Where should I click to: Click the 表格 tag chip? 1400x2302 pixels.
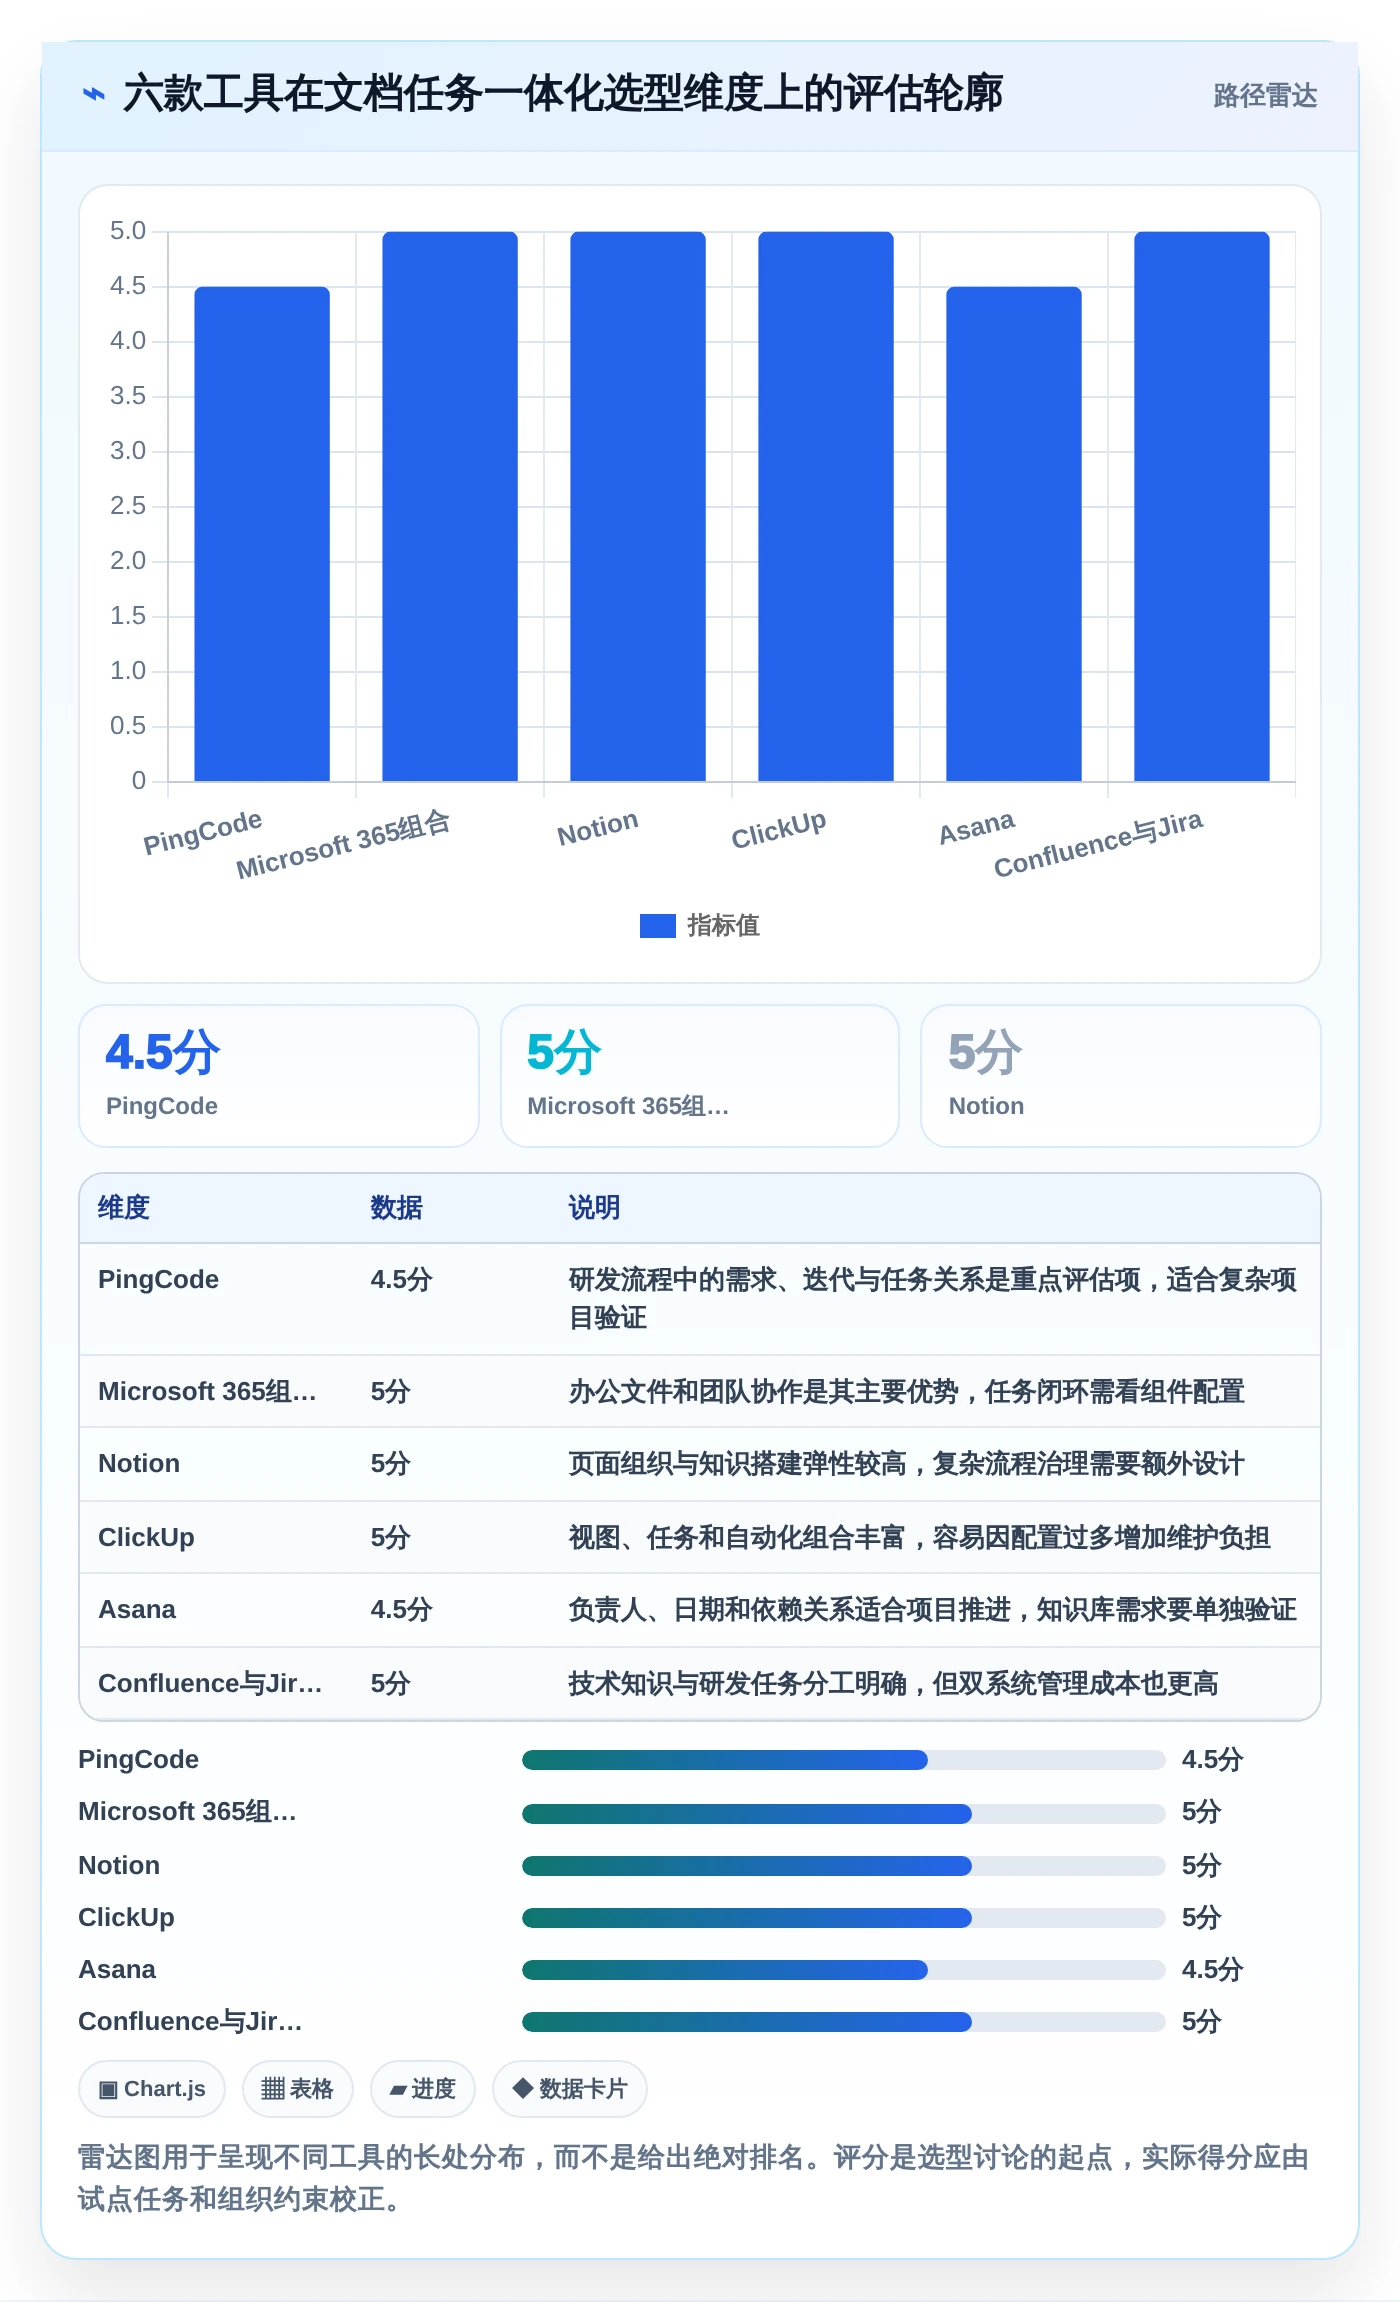point(298,2089)
